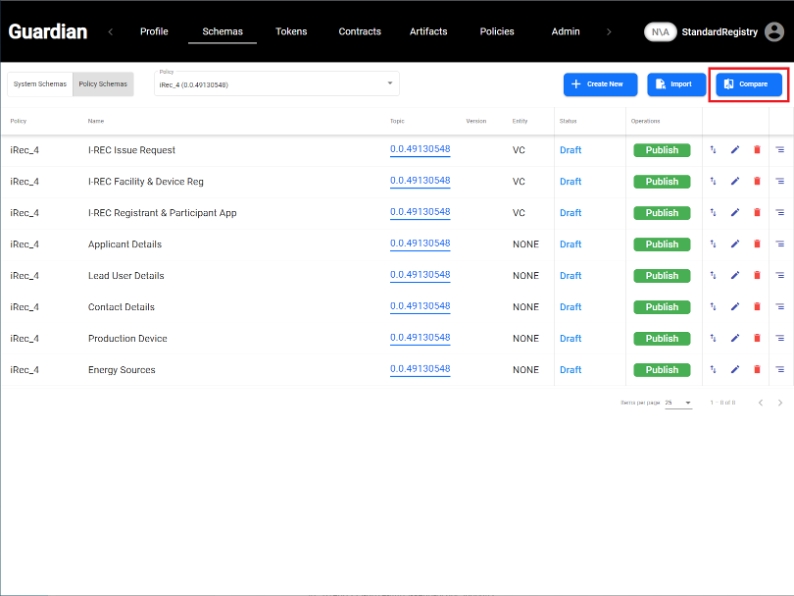Select the Policy Schemas toggle
Viewport: 794px width, 596px height.
(103, 84)
